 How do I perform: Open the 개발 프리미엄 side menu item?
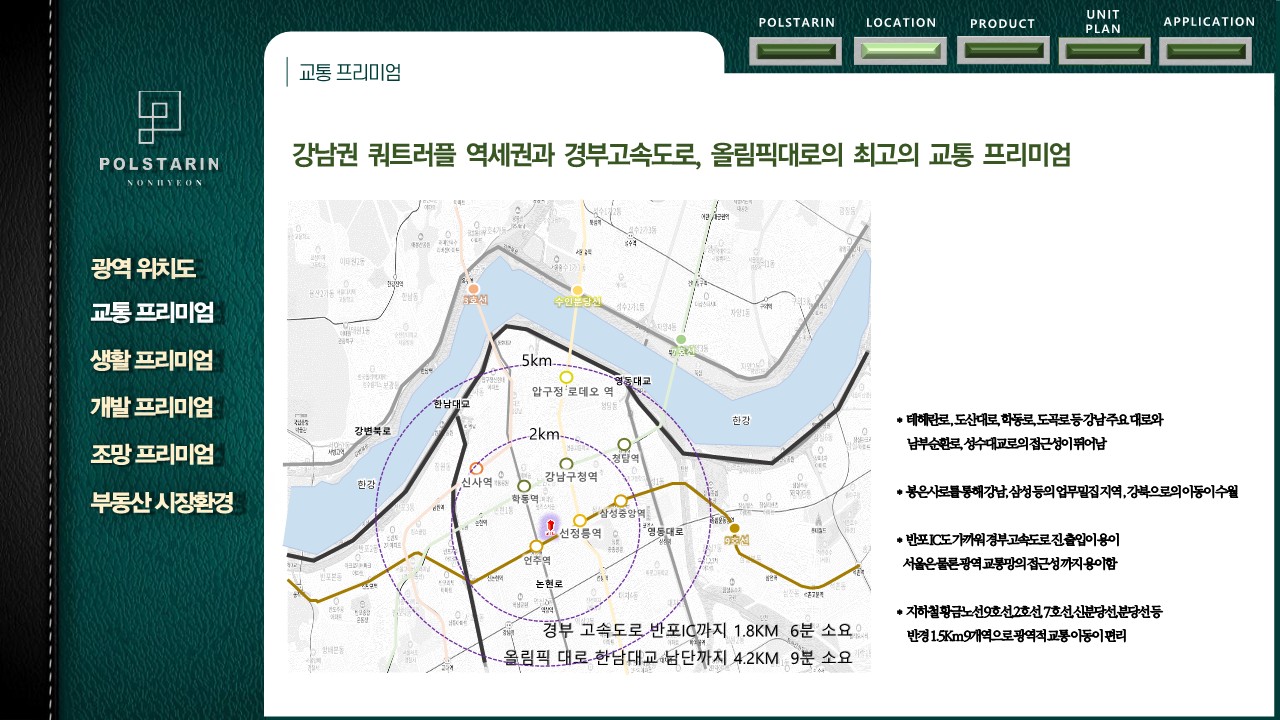click(x=152, y=407)
